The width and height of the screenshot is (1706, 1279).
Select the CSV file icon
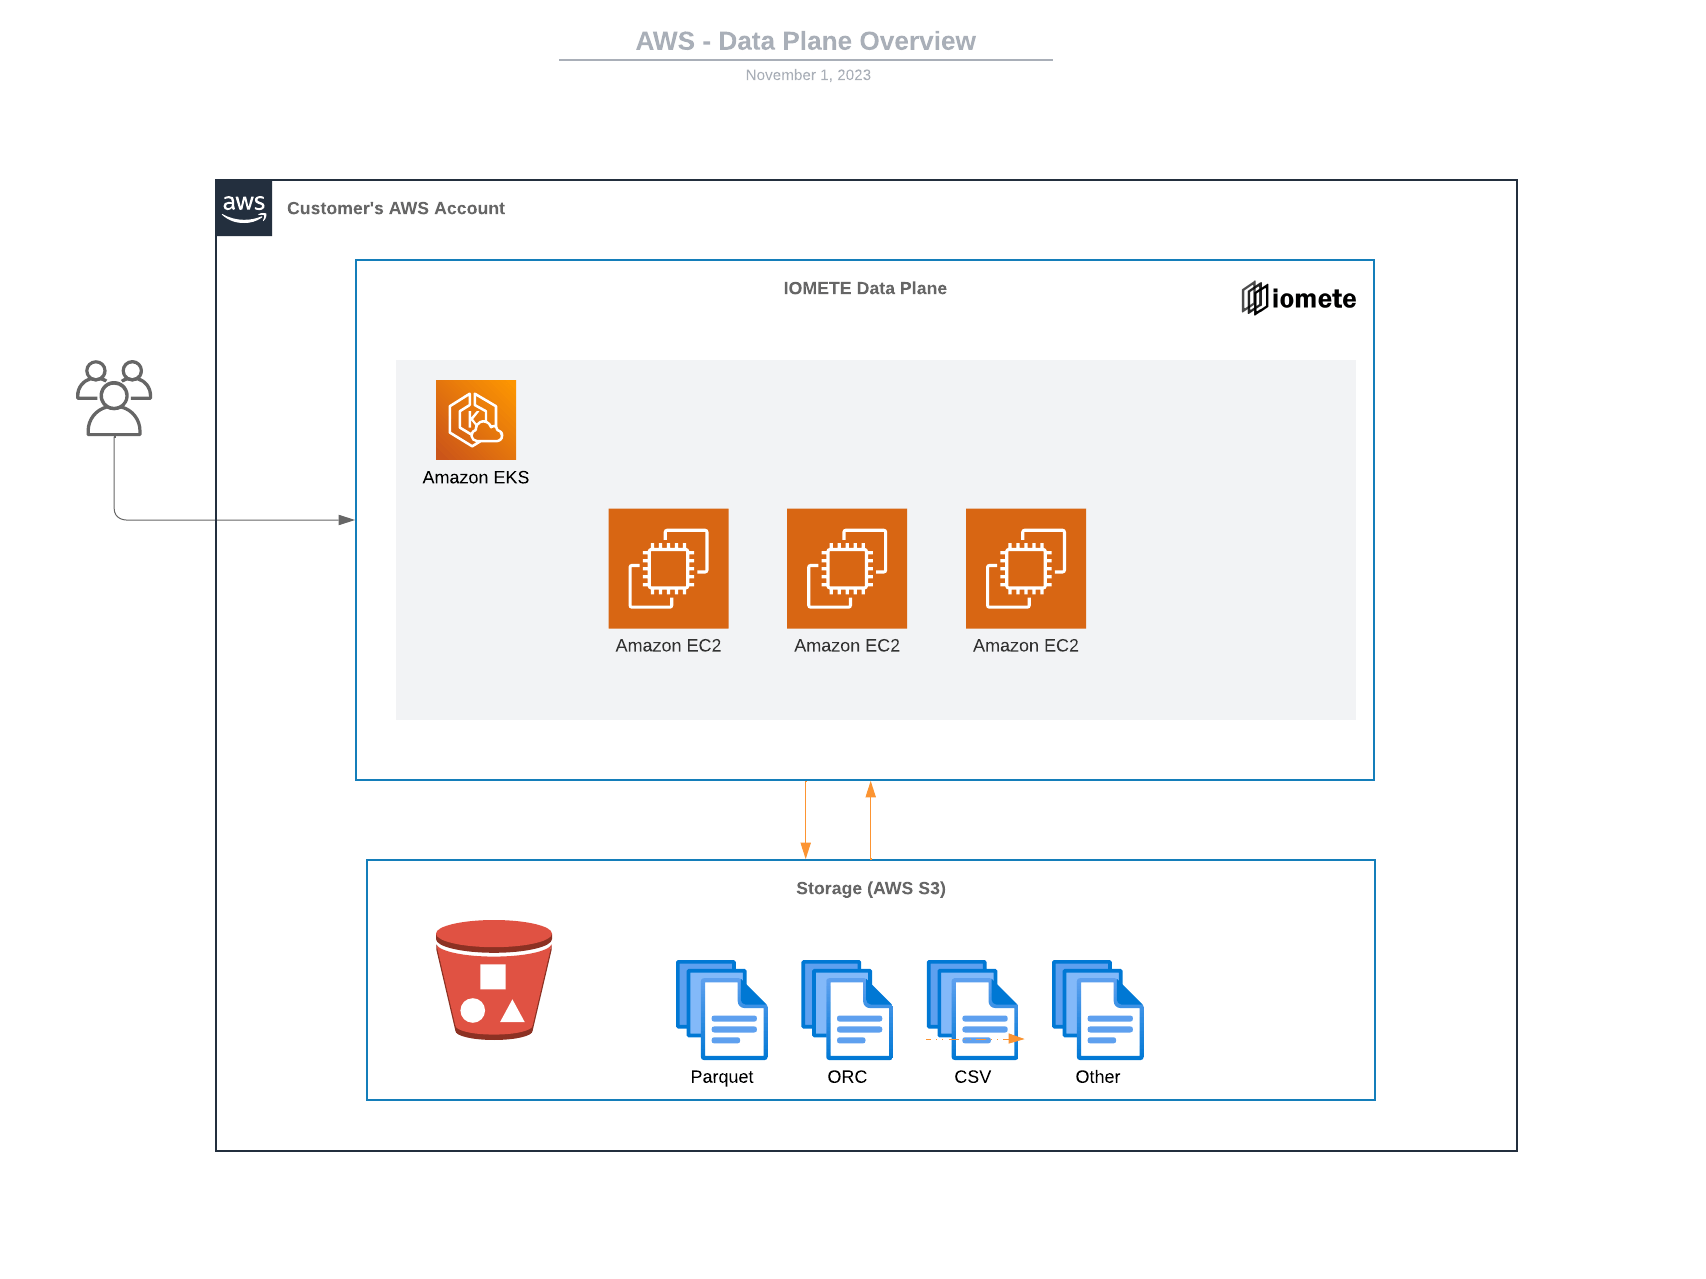click(972, 1010)
